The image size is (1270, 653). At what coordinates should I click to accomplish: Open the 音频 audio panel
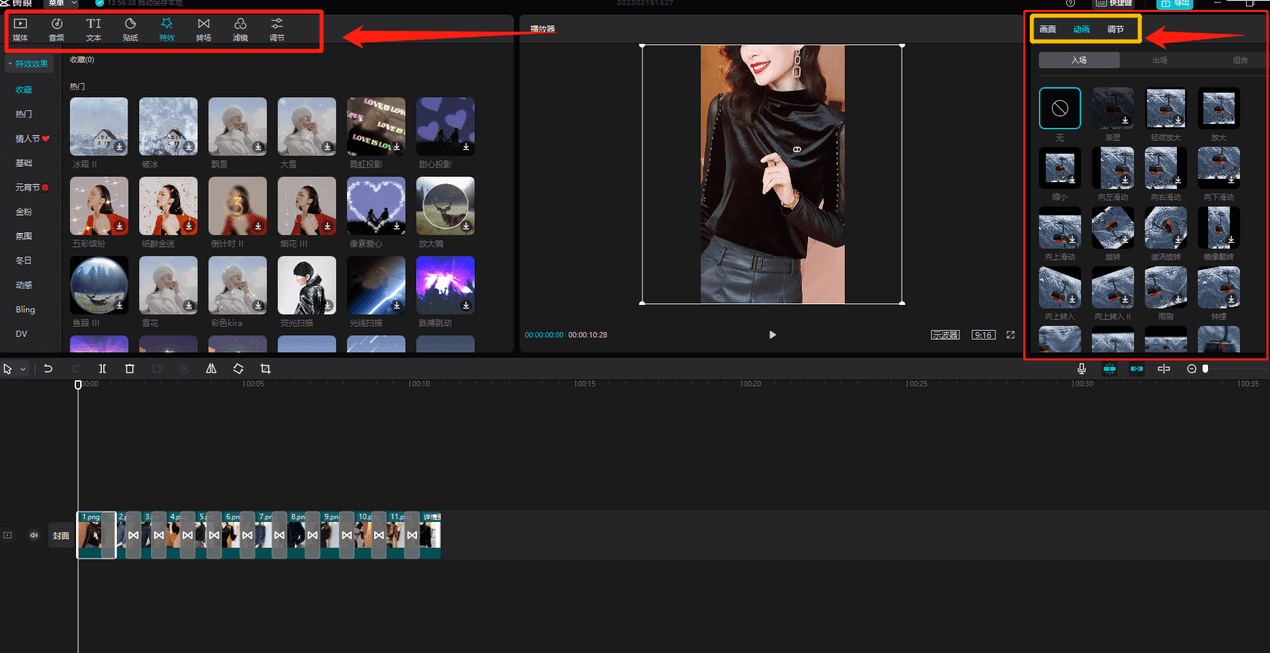(x=56, y=29)
